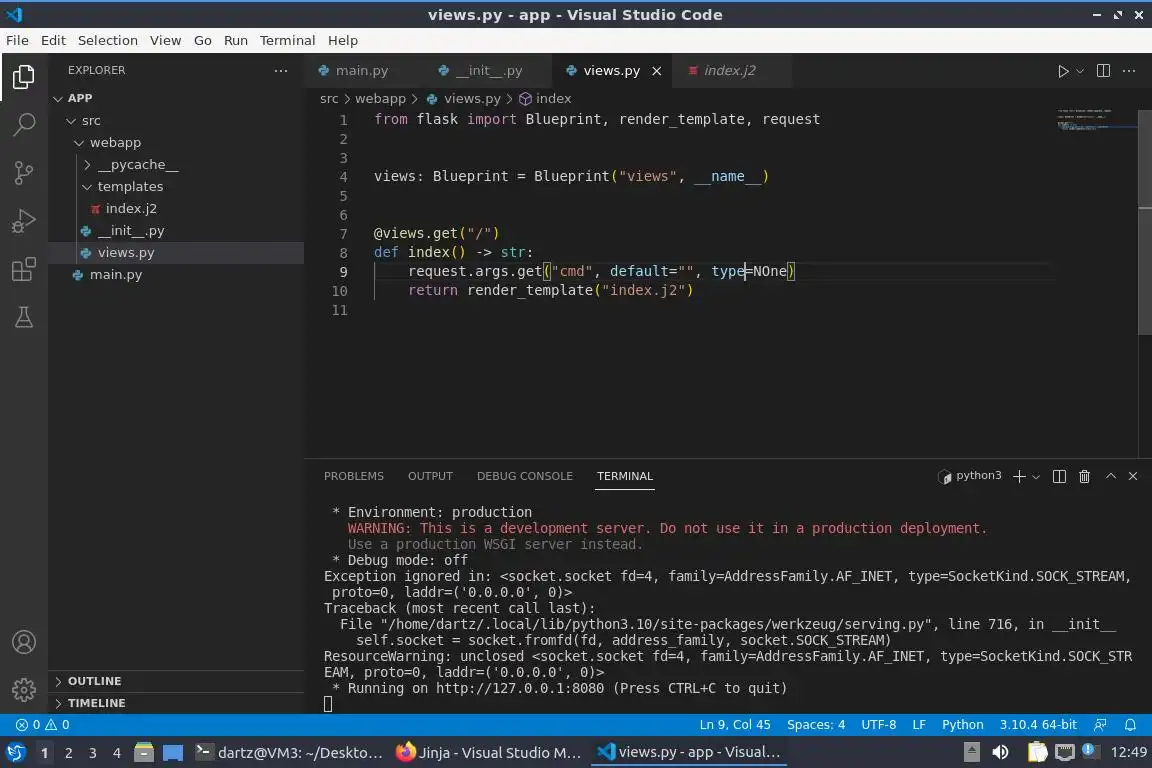Open the run button dropdown arrow

pos(1079,71)
